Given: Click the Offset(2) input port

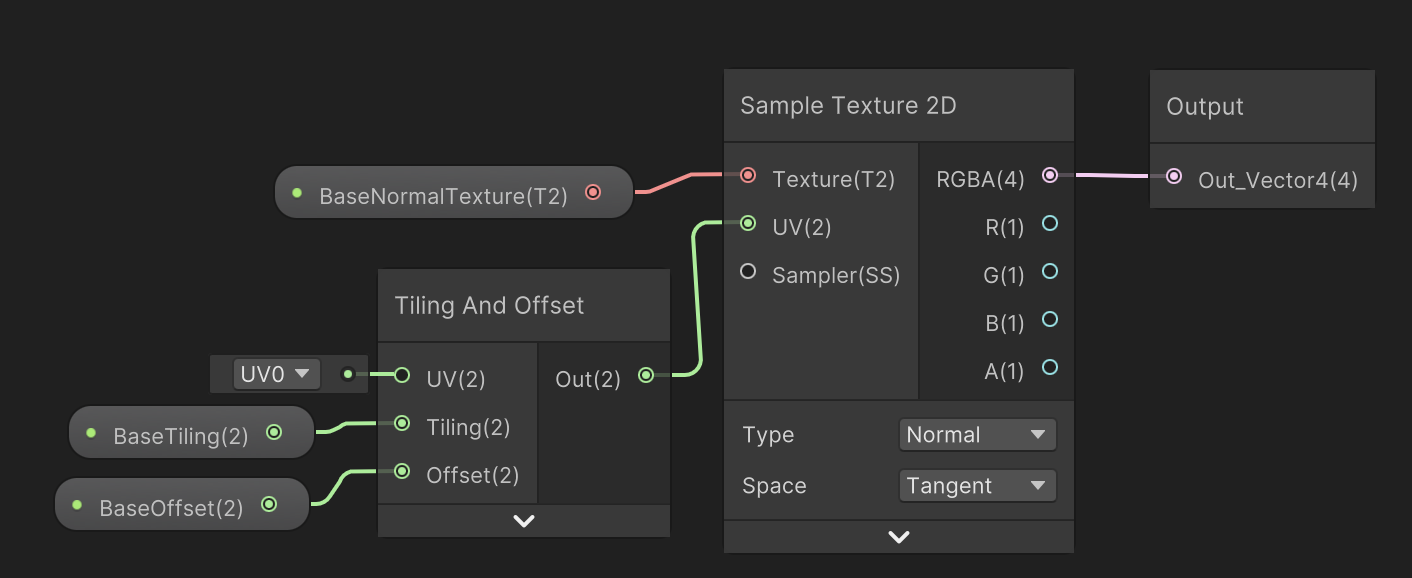Looking at the screenshot, I should click(x=402, y=471).
